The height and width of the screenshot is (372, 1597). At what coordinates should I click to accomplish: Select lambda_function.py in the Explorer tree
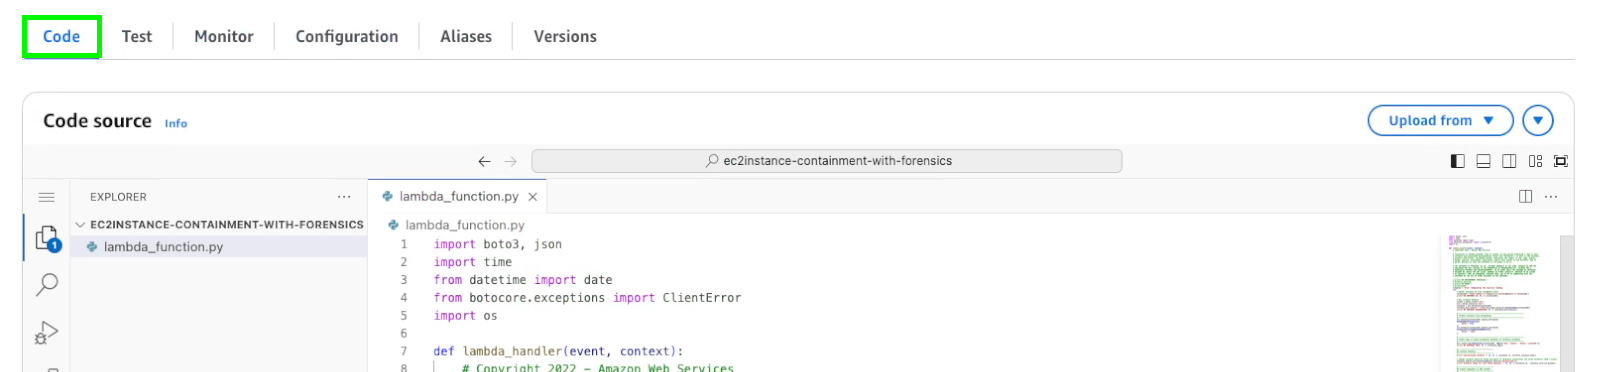coord(219,247)
